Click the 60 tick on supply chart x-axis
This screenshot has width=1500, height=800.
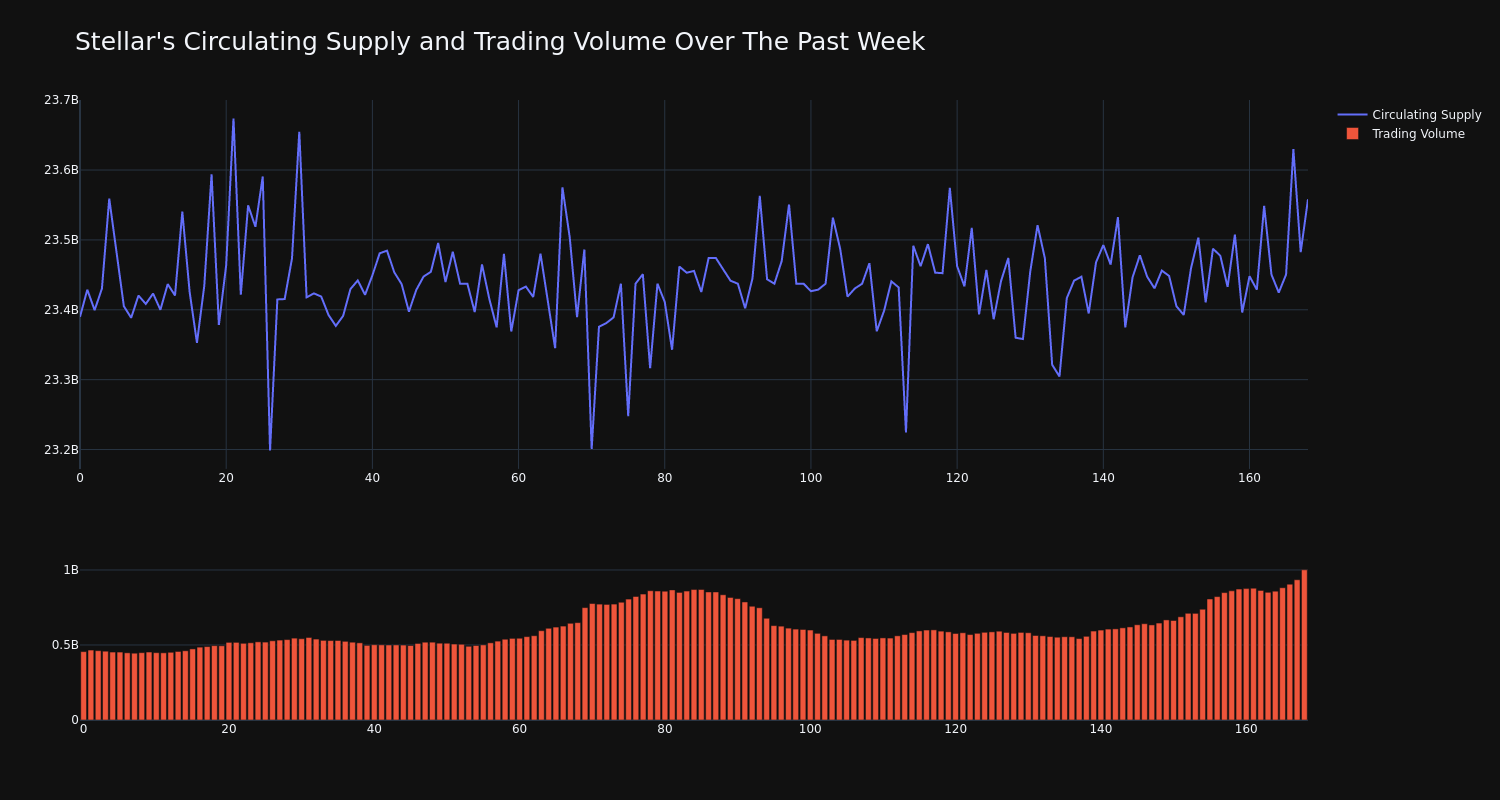(518, 478)
